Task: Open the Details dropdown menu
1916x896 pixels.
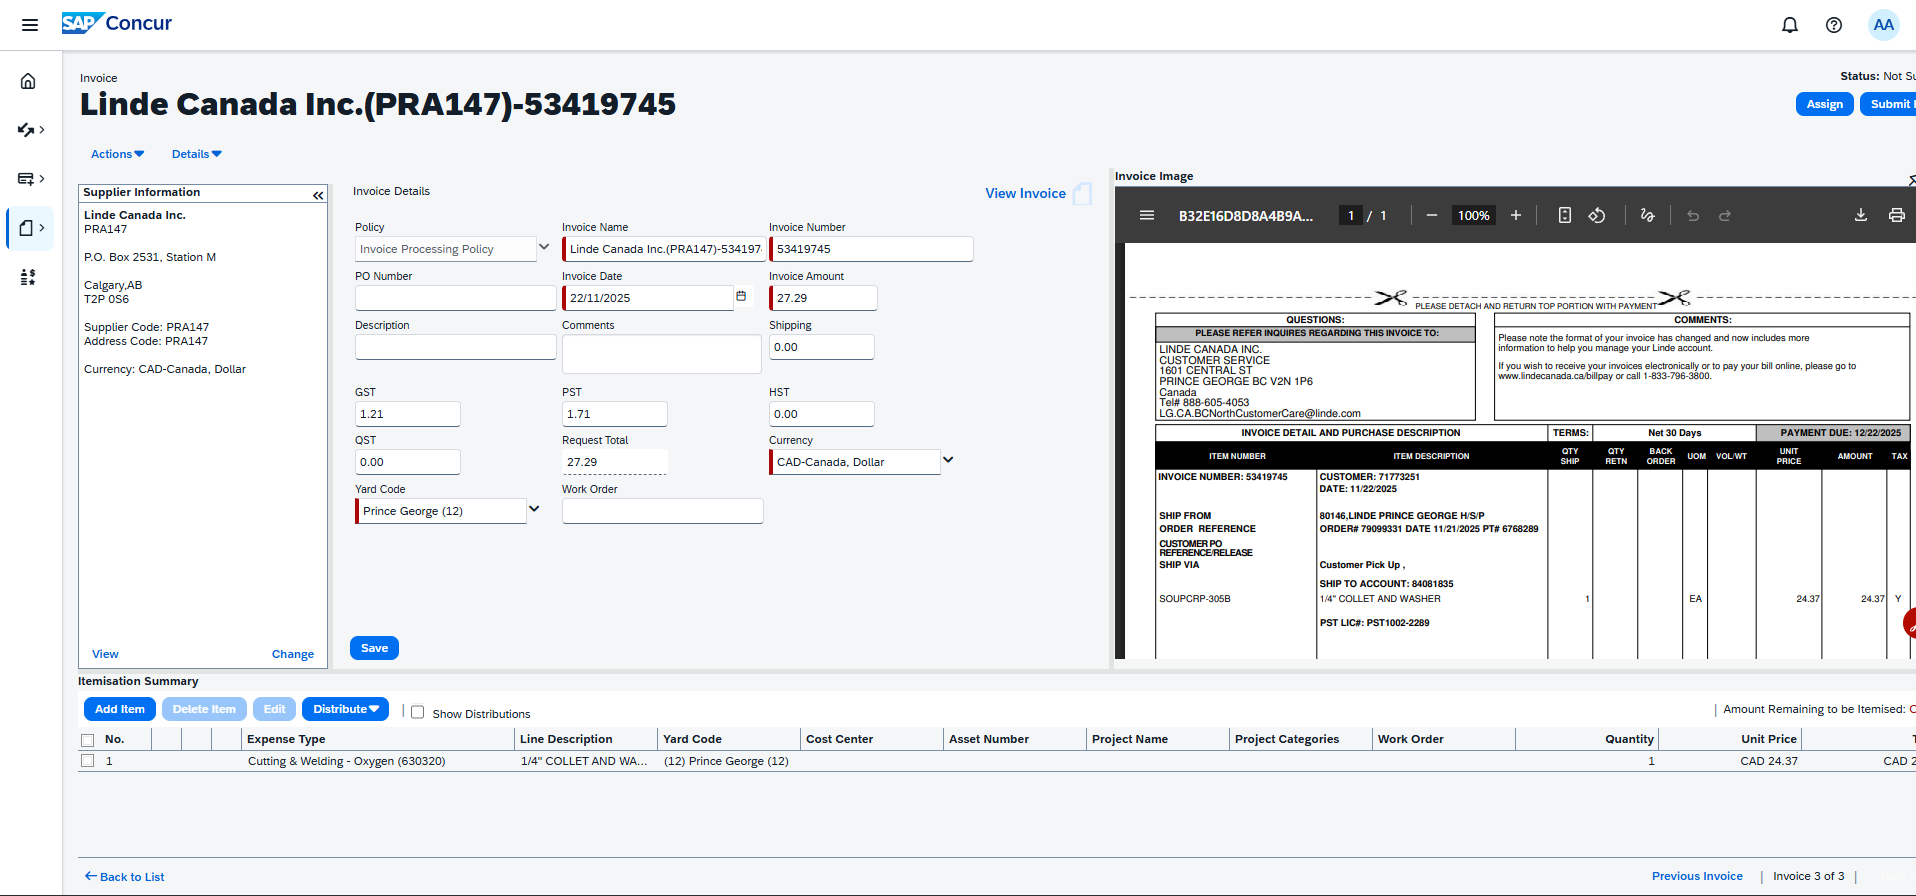Action: click(x=197, y=154)
